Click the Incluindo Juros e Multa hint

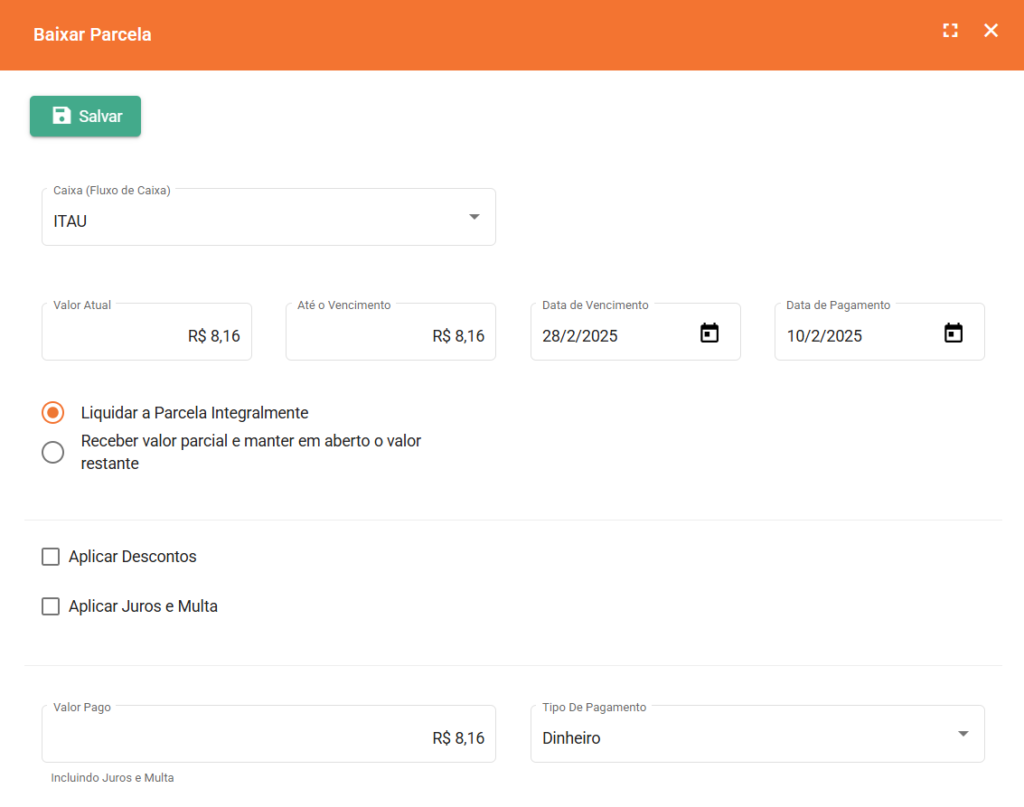pos(112,778)
